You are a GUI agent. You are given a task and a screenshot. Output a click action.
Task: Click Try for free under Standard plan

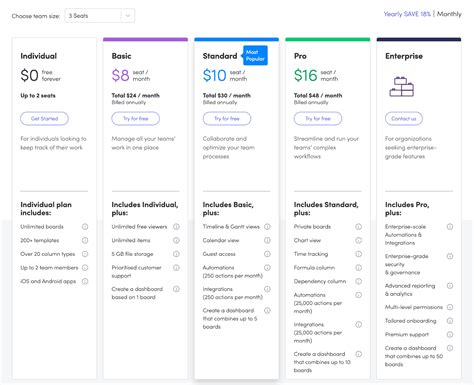(227, 118)
